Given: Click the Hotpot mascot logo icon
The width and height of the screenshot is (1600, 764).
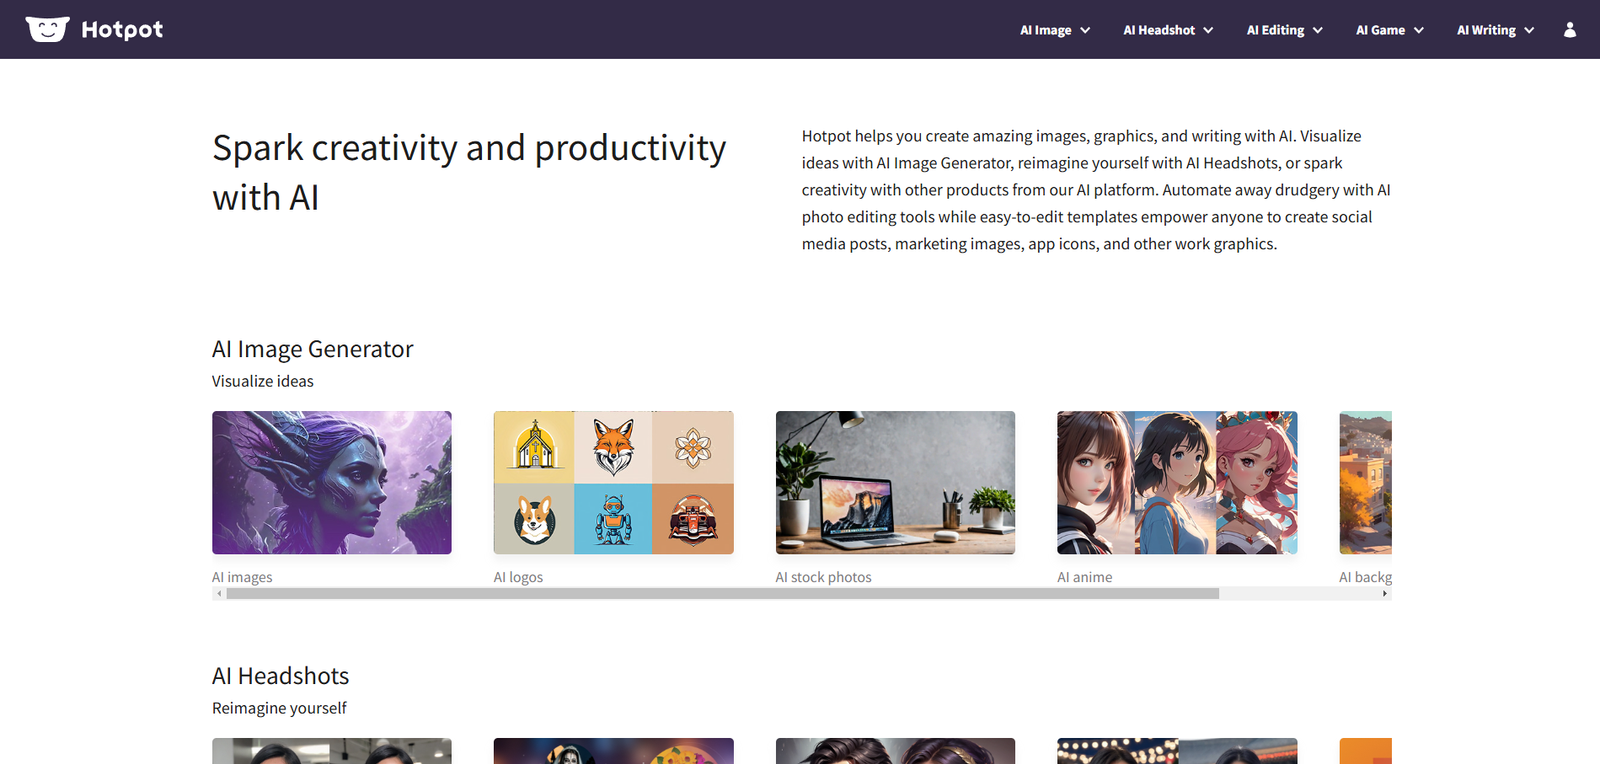Looking at the screenshot, I should click(x=47, y=29).
